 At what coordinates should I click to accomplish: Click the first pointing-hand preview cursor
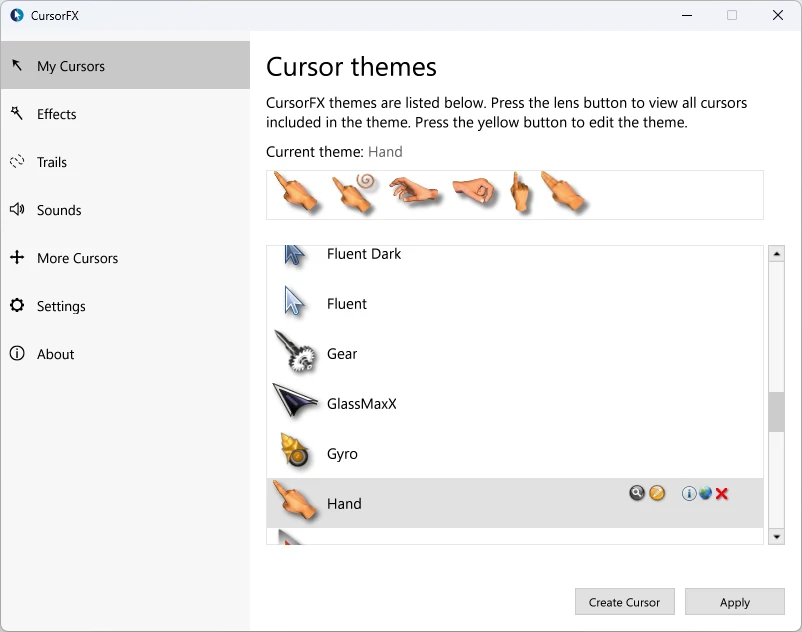click(297, 192)
